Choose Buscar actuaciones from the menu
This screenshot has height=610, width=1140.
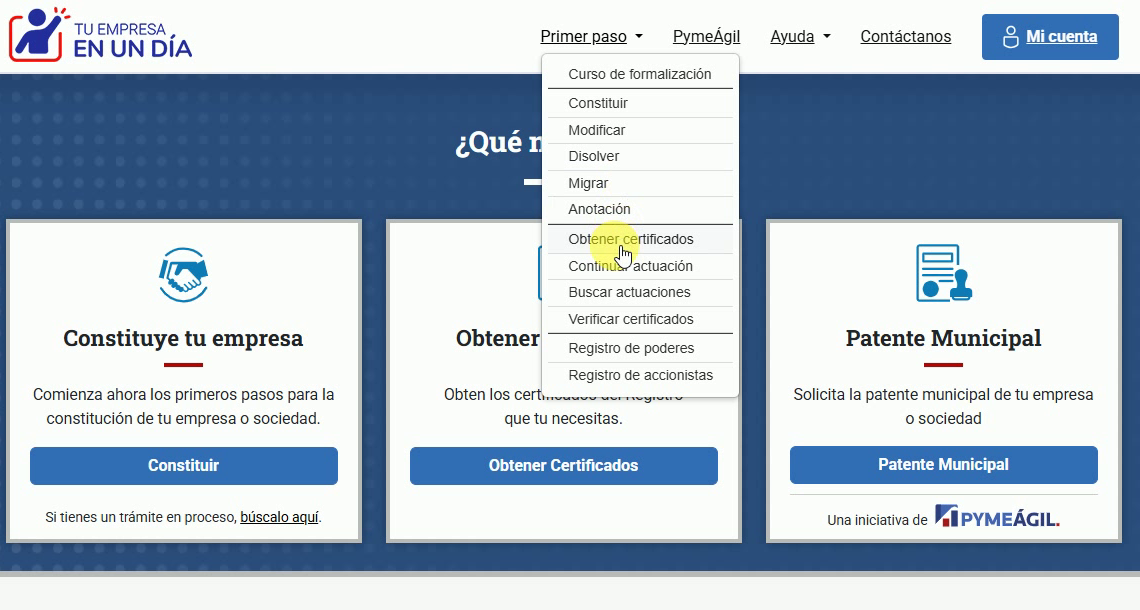(640, 292)
